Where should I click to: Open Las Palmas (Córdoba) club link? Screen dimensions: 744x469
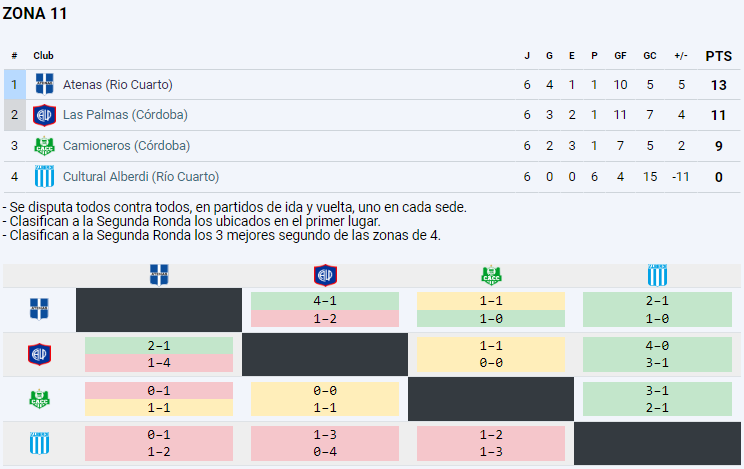tap(125, 115)
